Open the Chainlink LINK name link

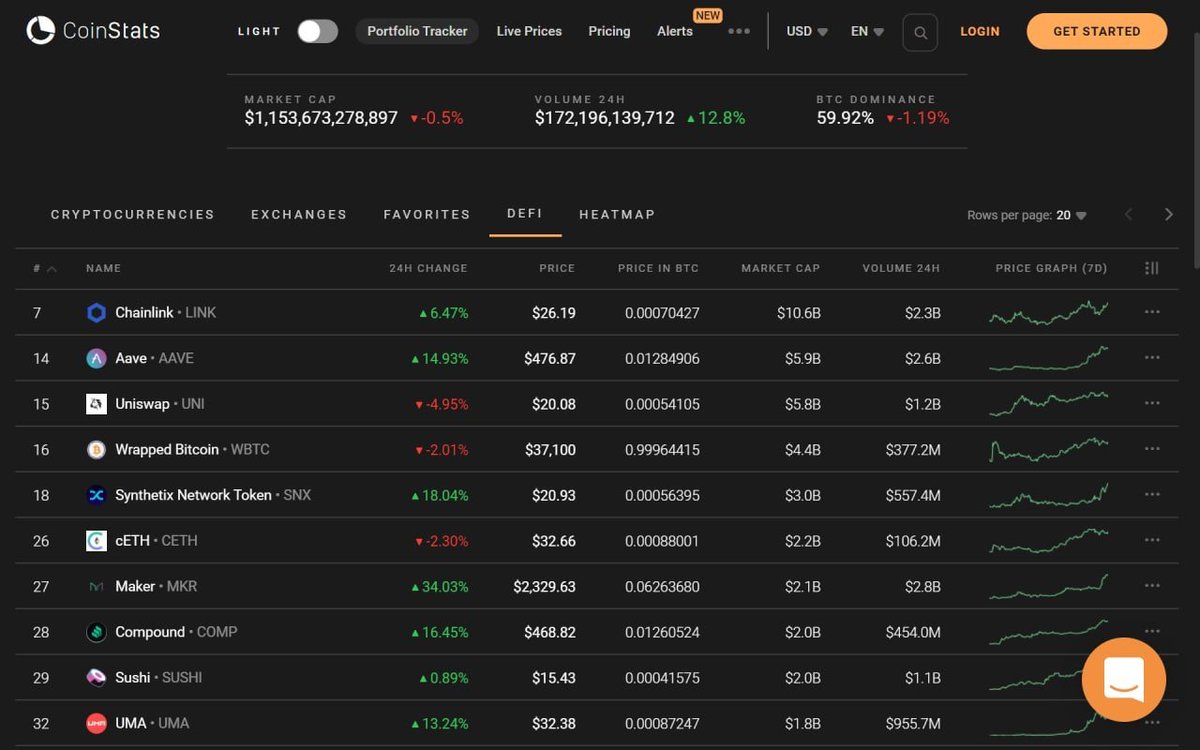(166, 313)
